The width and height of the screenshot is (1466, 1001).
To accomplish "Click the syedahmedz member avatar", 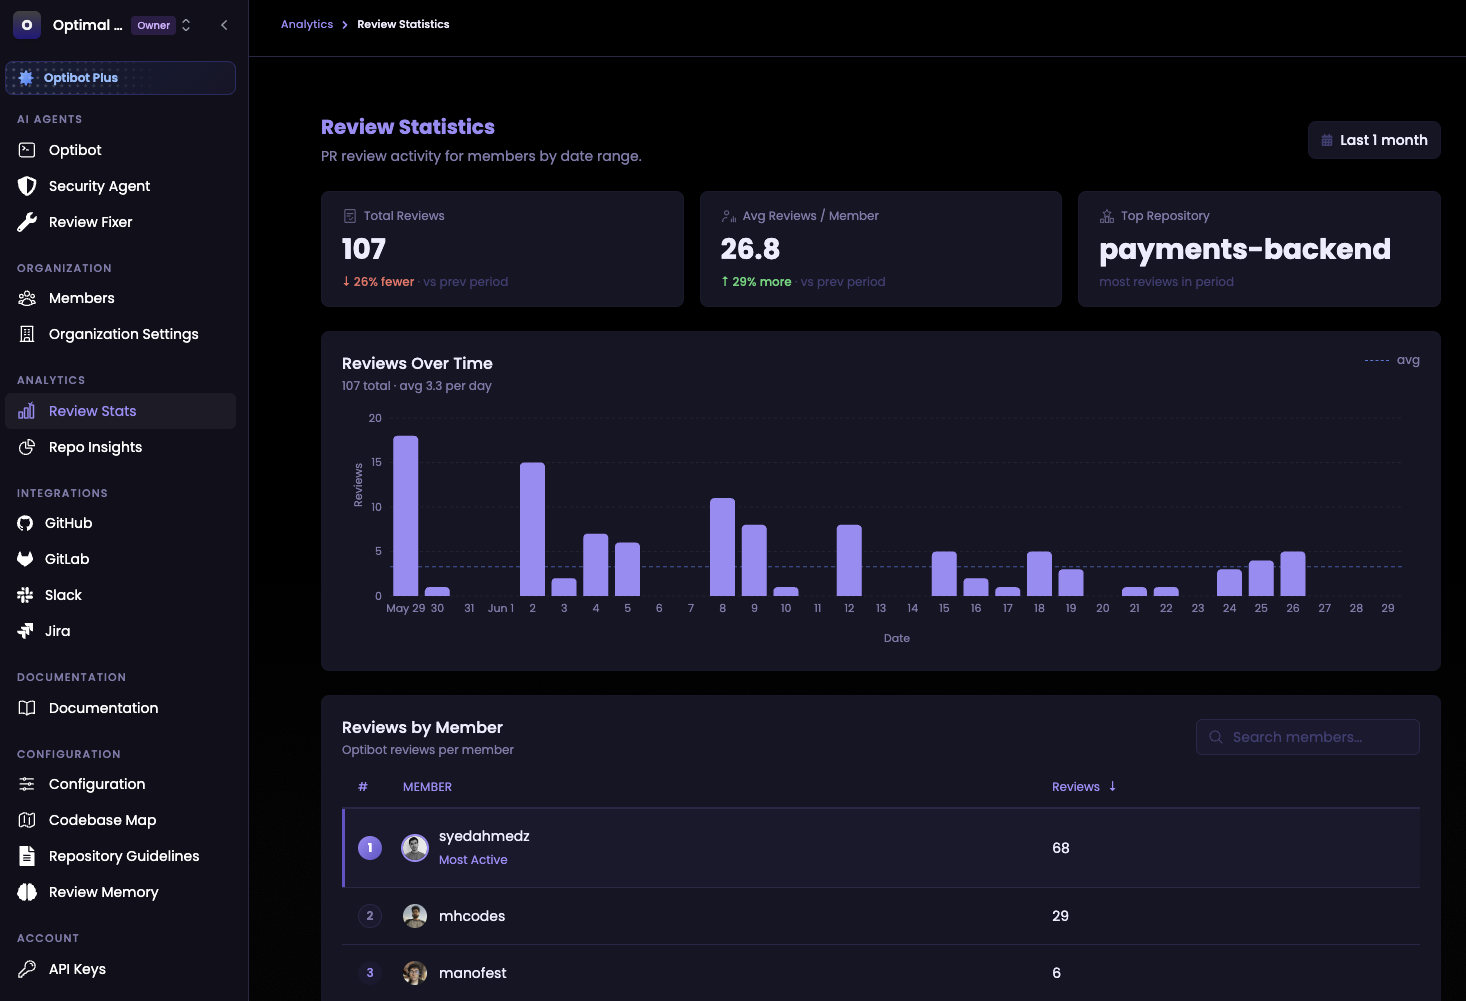I will click(415, 848).
